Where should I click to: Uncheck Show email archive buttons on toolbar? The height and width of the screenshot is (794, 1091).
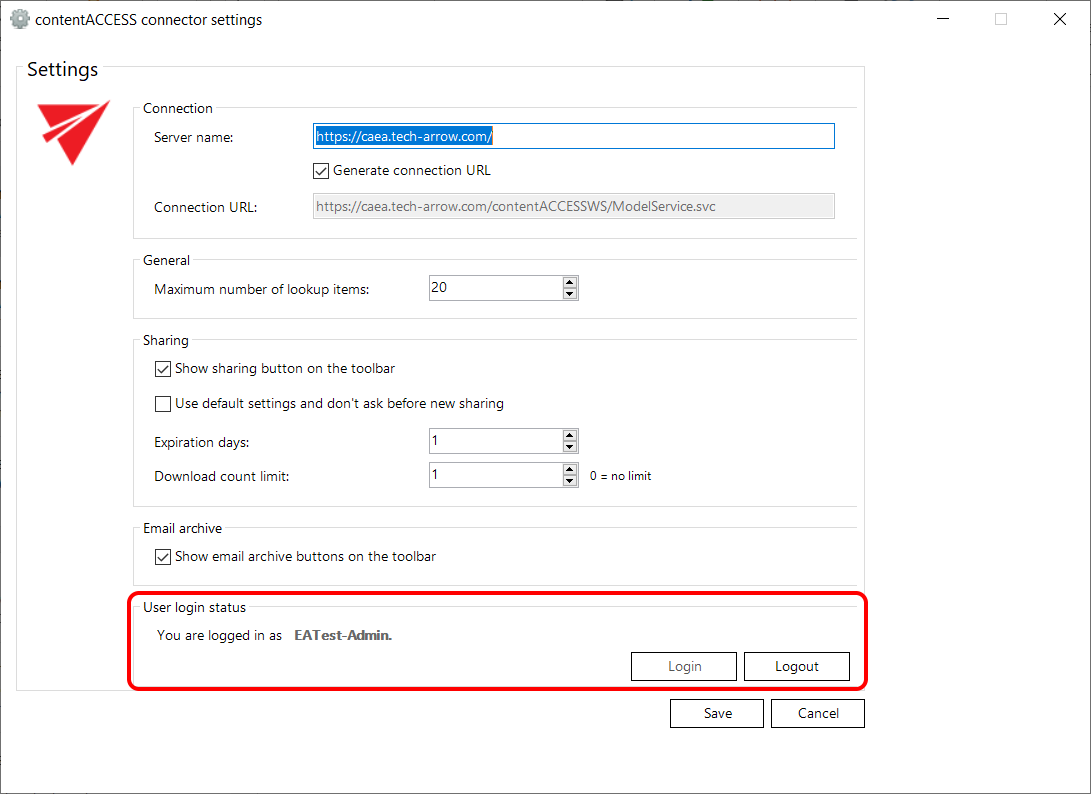pos(163,557)
